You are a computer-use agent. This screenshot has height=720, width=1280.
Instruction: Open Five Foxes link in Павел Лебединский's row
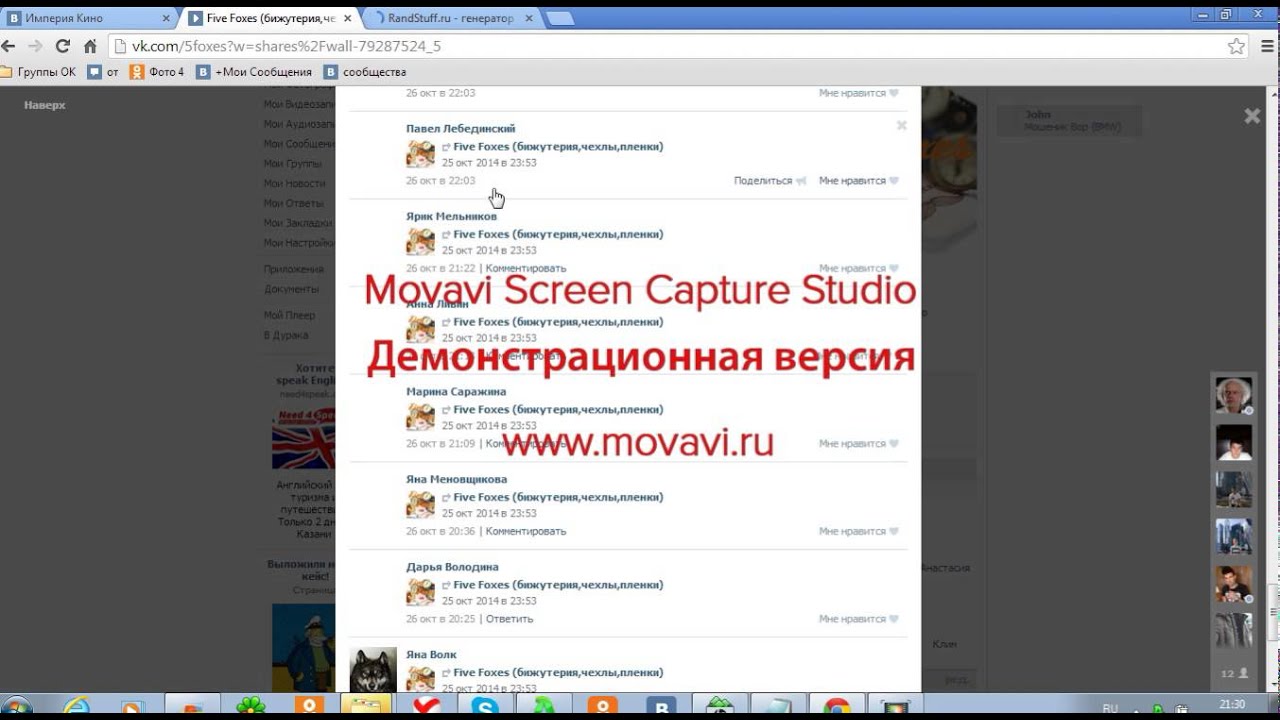tap(558, 147)
